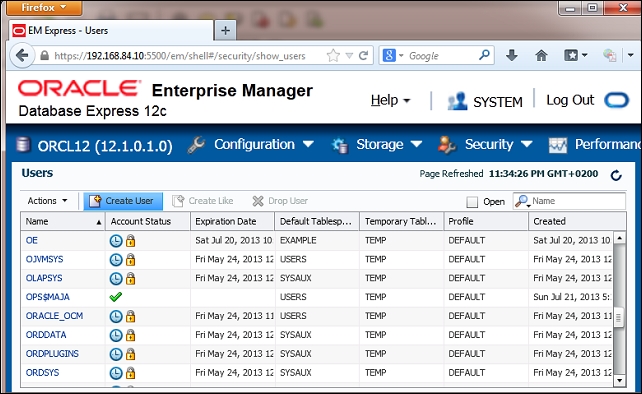Image resolution: width=642 pixels, height=394 pixels.
Task: Go back with the browser arrow
Action: [x=22, y=55]
